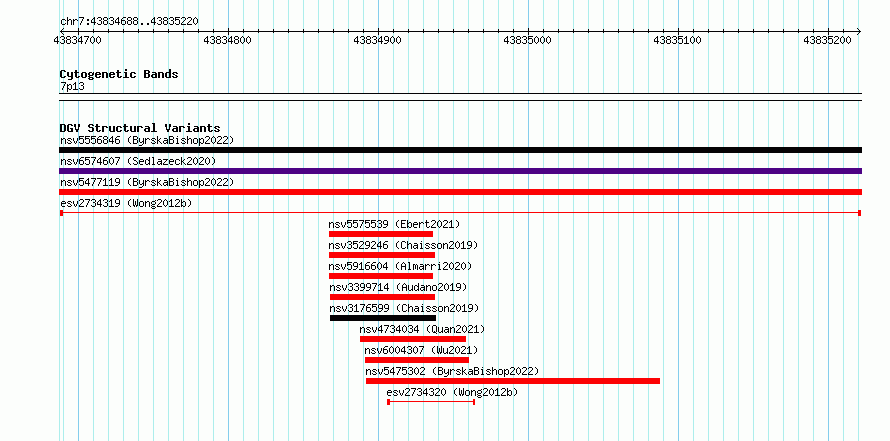Viewport: 890px width, 441px height.
Task: Click the DGV Structural Variants track title
Action: [x=140, y=128]
